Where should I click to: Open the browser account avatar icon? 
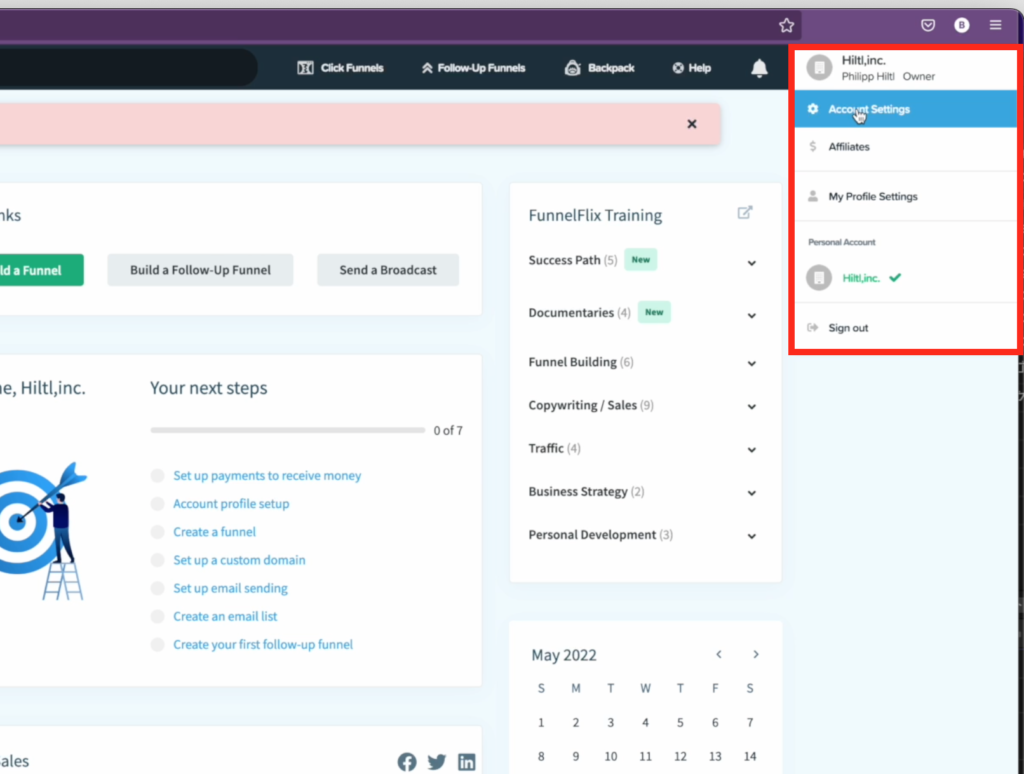coord(961,25)
